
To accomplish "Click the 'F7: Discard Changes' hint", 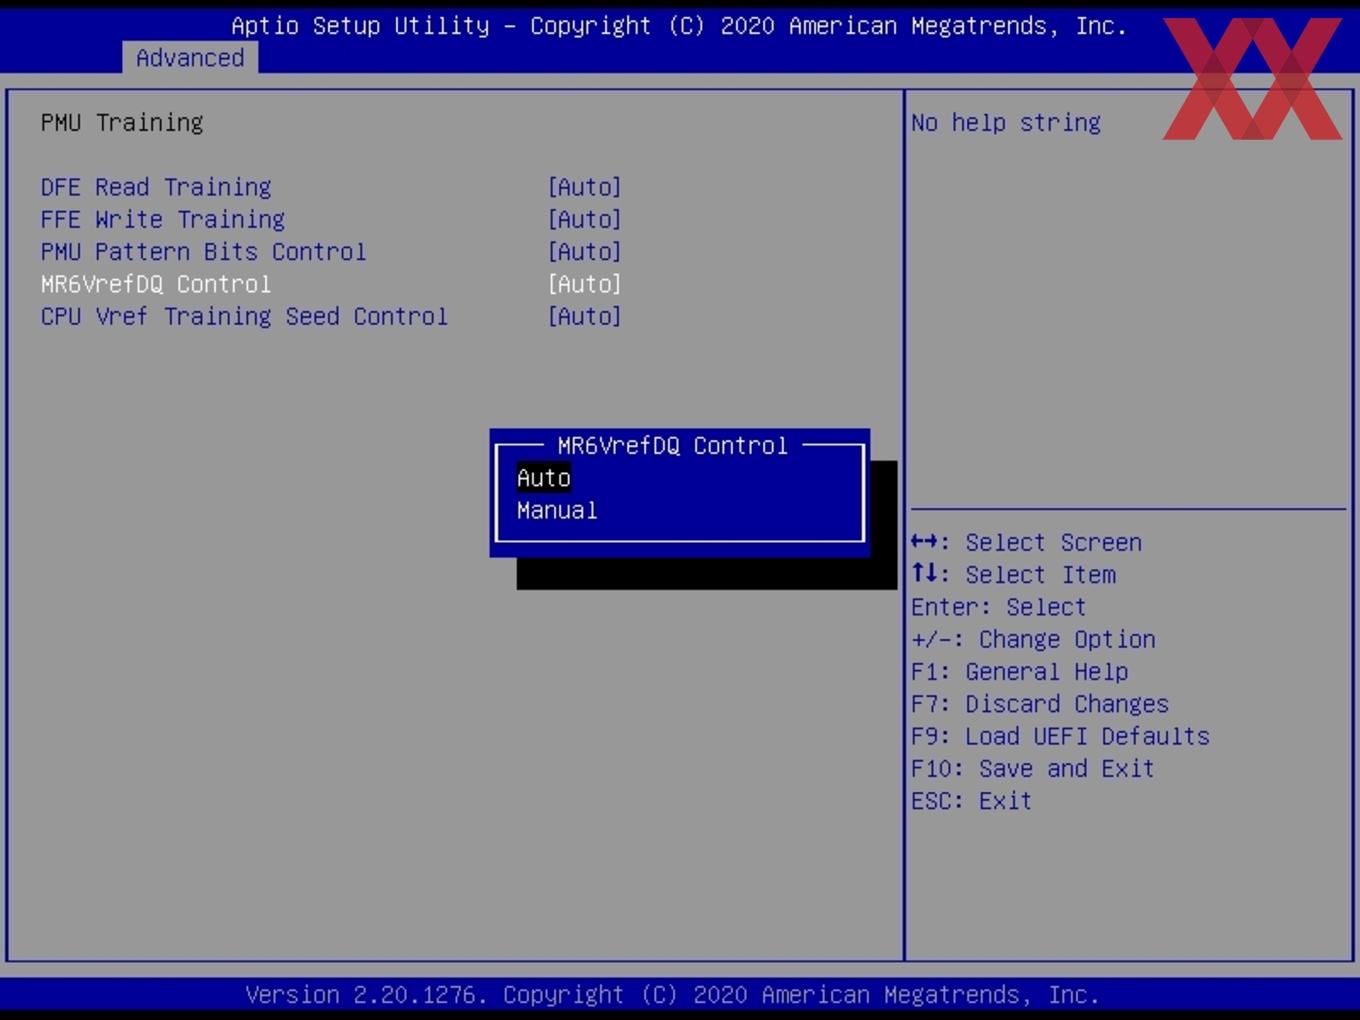I will (x=1040, y=703).
